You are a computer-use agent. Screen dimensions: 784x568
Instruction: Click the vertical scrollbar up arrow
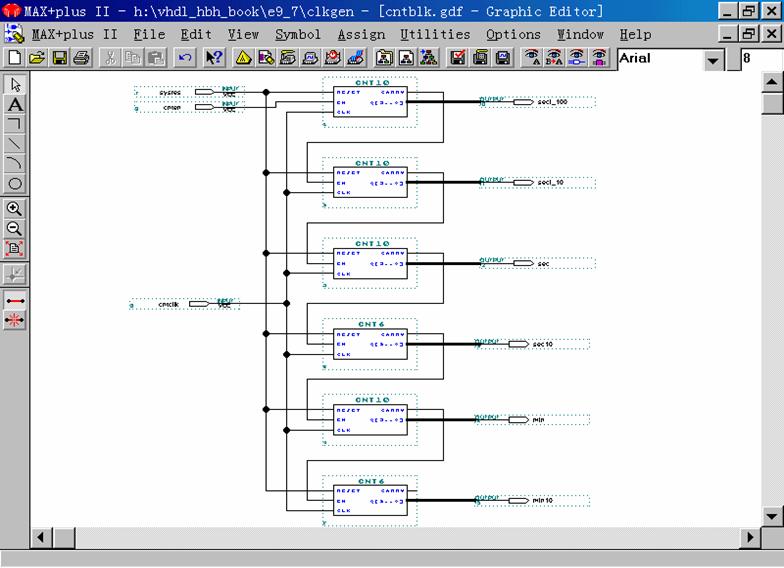(x=772, y=82)
